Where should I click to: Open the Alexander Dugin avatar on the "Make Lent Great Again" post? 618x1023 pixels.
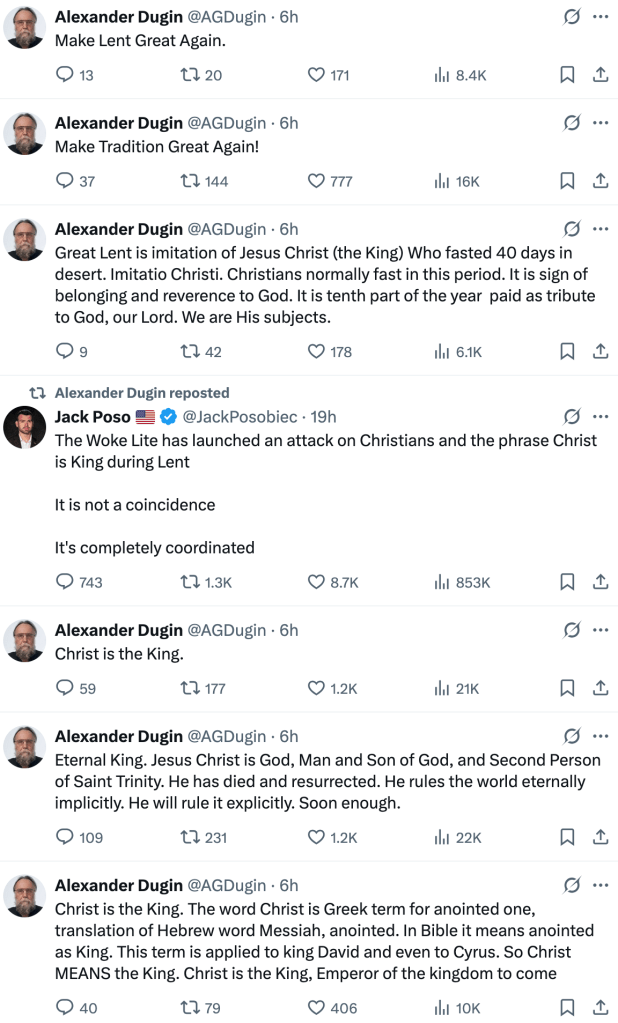pos(24,27)
